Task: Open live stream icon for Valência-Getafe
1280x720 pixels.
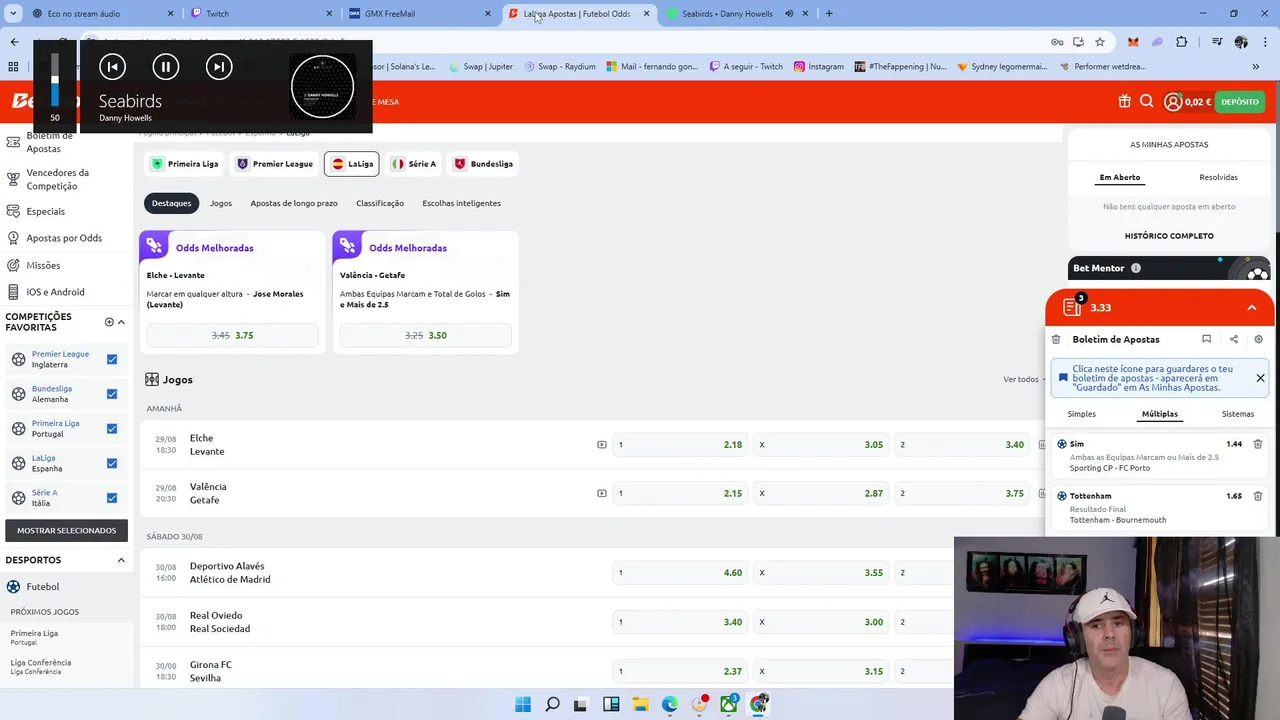Action: point(601,493)
